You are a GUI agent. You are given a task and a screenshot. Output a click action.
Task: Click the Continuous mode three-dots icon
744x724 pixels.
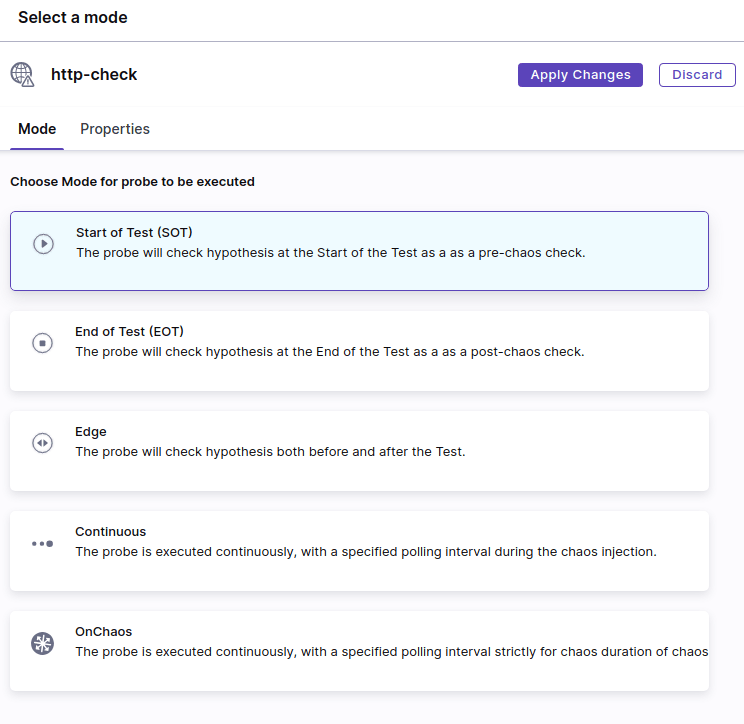(x=42, y=544)
